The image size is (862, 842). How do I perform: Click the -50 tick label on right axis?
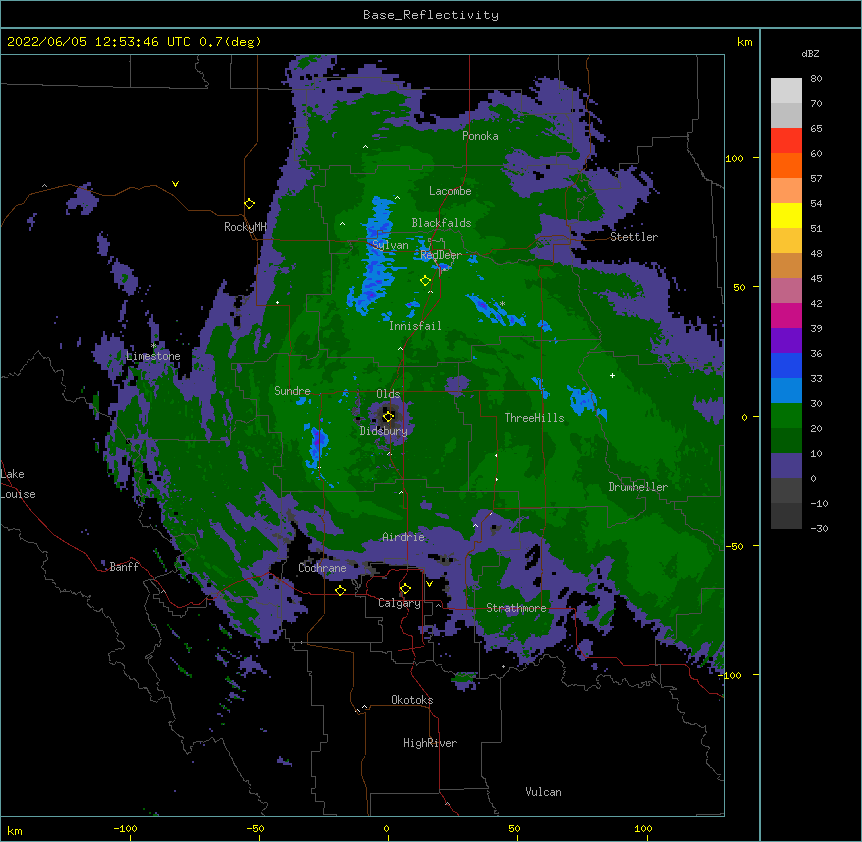(x=734, y=546)
